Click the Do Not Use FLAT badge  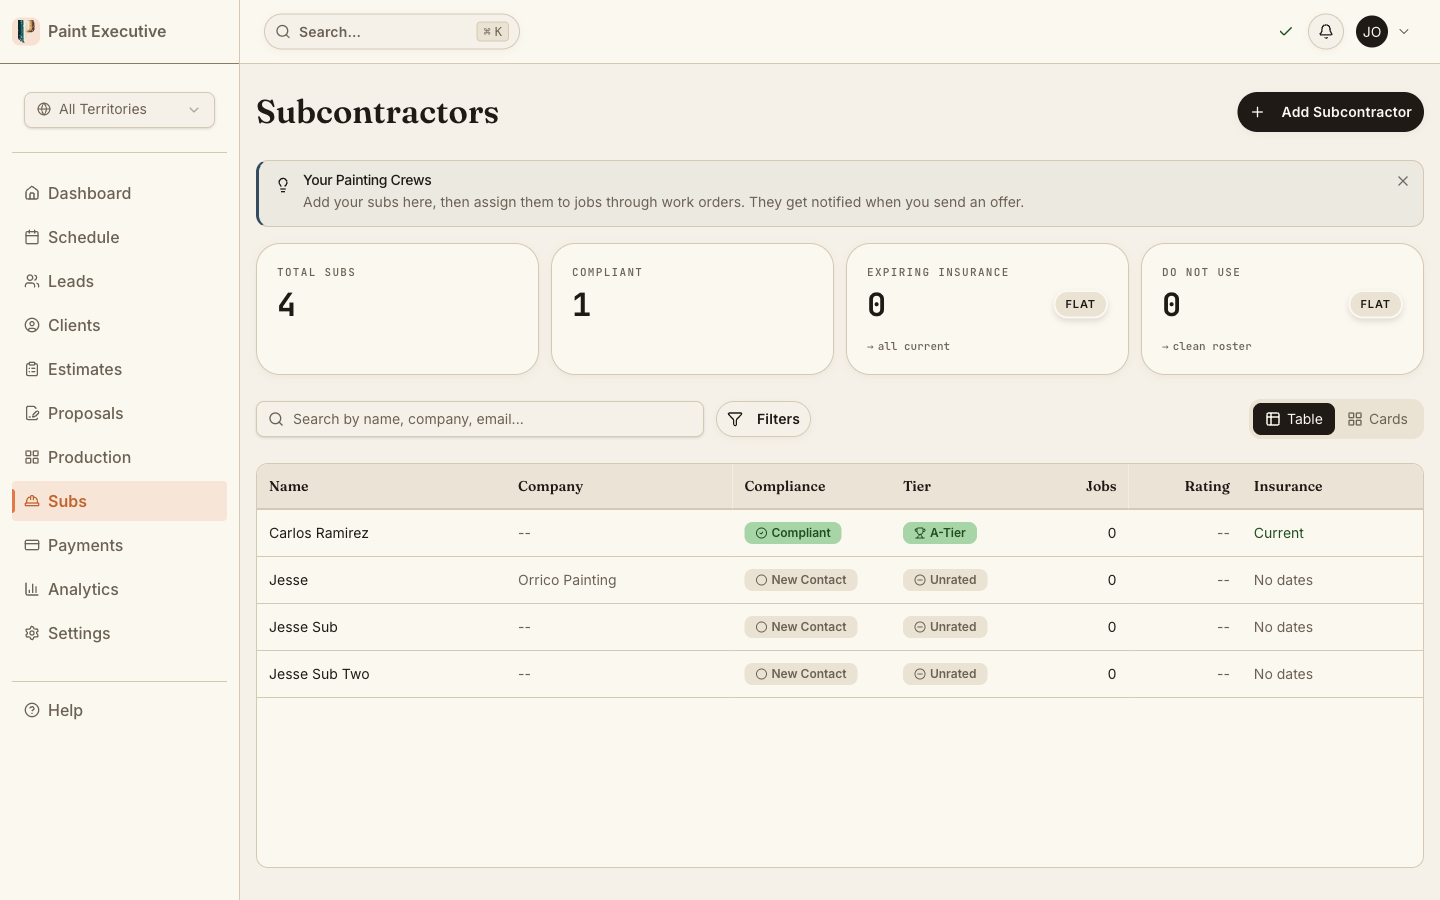tap(1375, 304)
